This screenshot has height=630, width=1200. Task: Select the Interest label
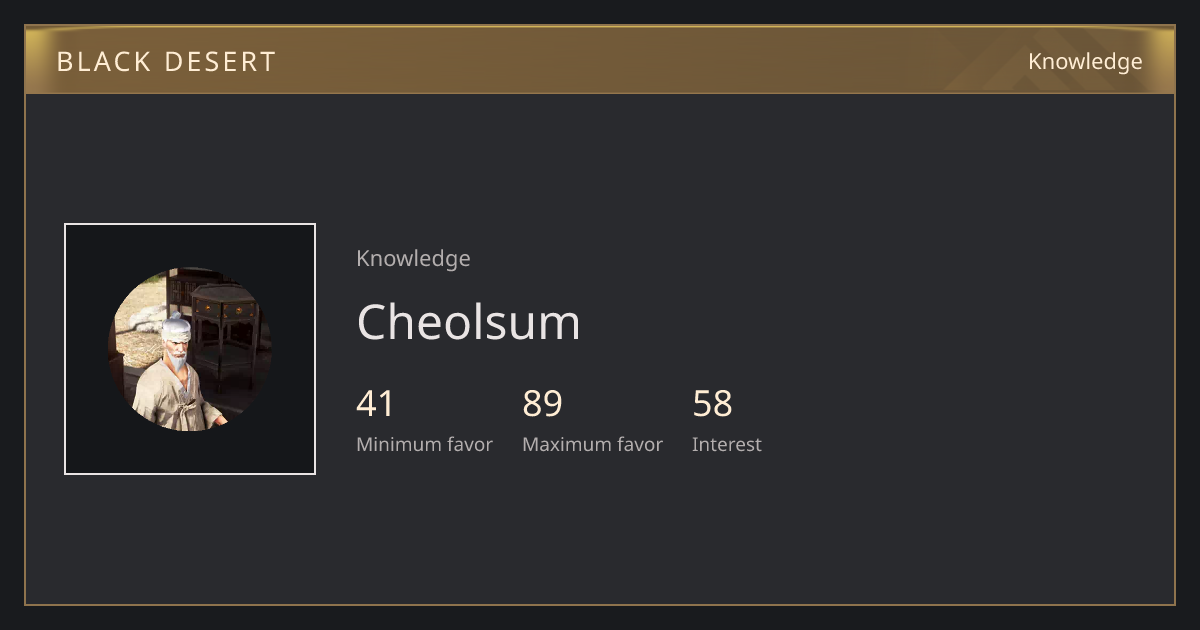pos(726,445)
